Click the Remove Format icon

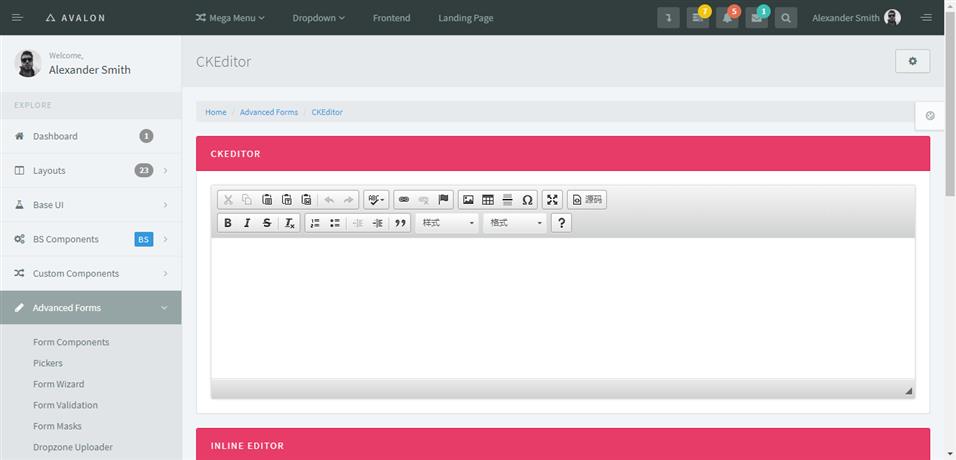coord(290,223)
